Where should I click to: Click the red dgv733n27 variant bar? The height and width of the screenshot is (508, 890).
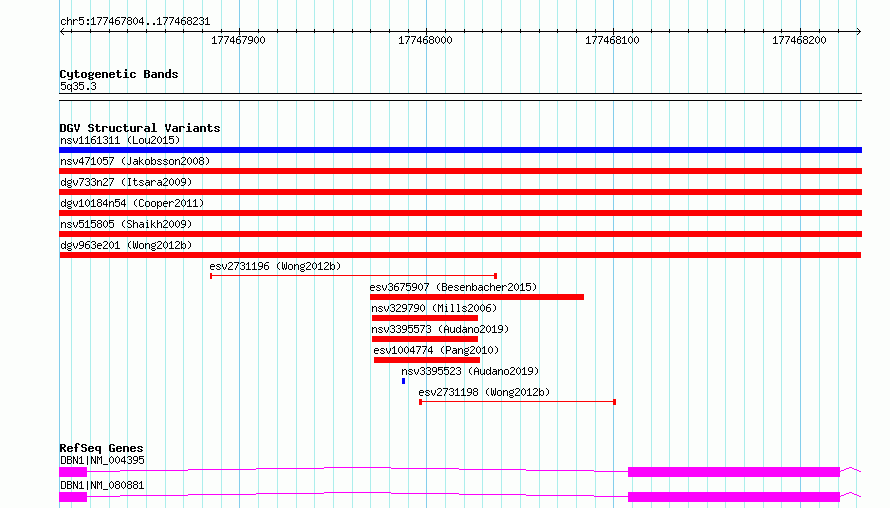[x=460, y=192]
